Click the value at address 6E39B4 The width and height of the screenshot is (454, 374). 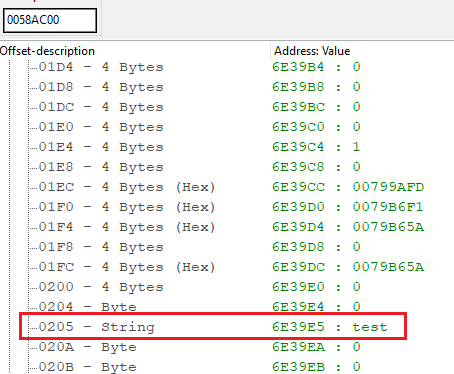(x=356, y=67)
